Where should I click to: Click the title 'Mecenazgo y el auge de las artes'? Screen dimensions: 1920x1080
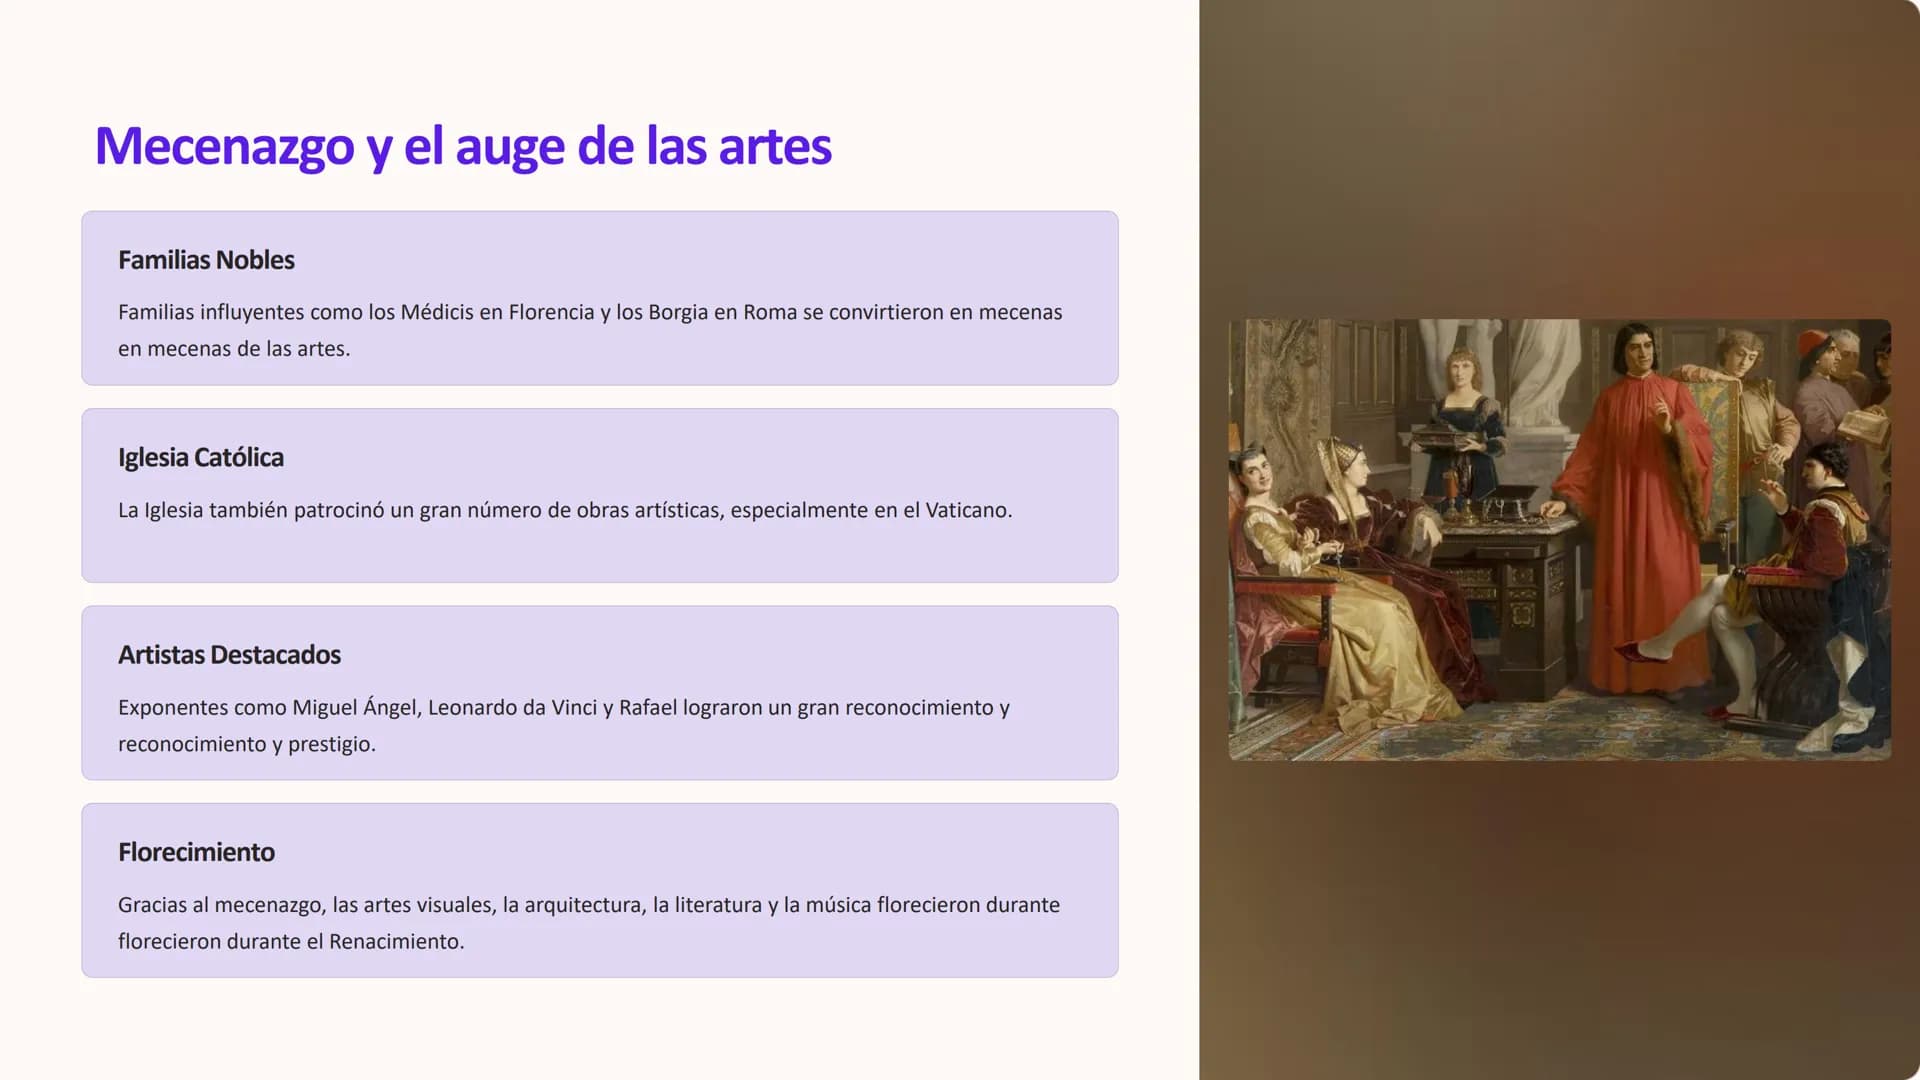(x=463, y=146)
